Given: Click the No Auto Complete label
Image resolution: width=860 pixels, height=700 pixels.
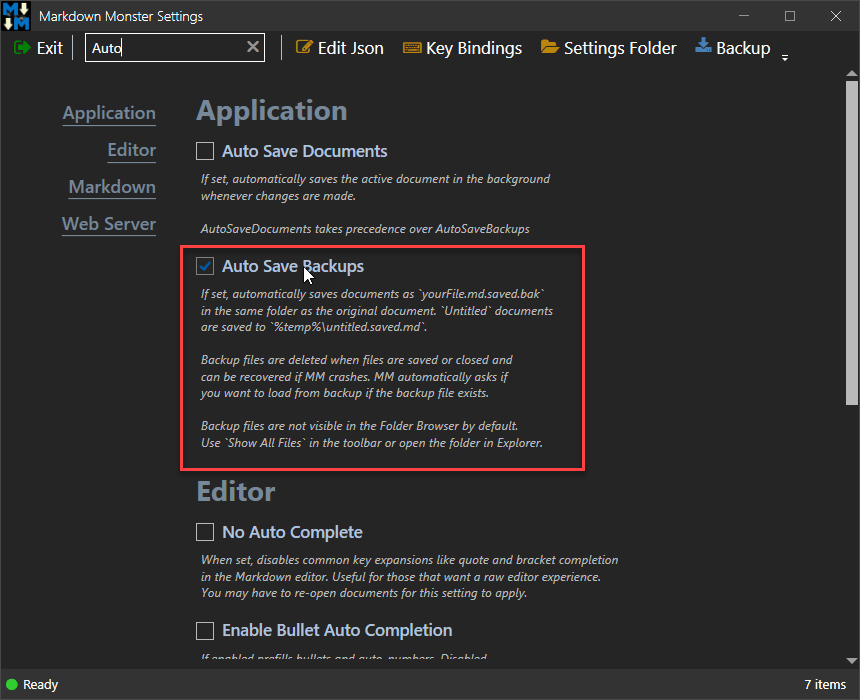Looking at the screenshot, I should [292, 532].
